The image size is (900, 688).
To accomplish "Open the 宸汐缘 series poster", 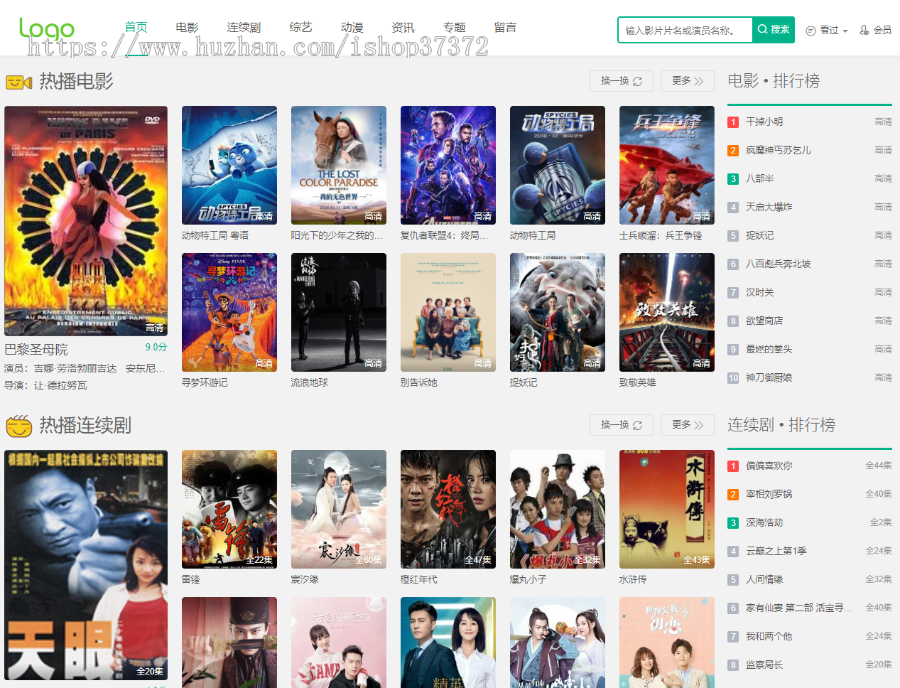I will click(339, 510).
